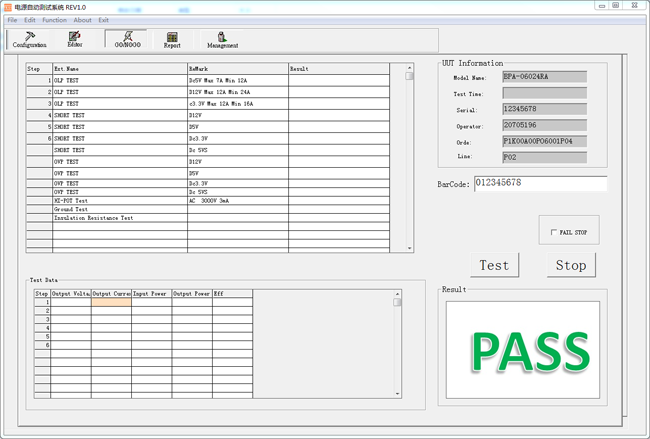Click the Exit menu item
This screenshot has width=650, height=439.
coord(103,20)
